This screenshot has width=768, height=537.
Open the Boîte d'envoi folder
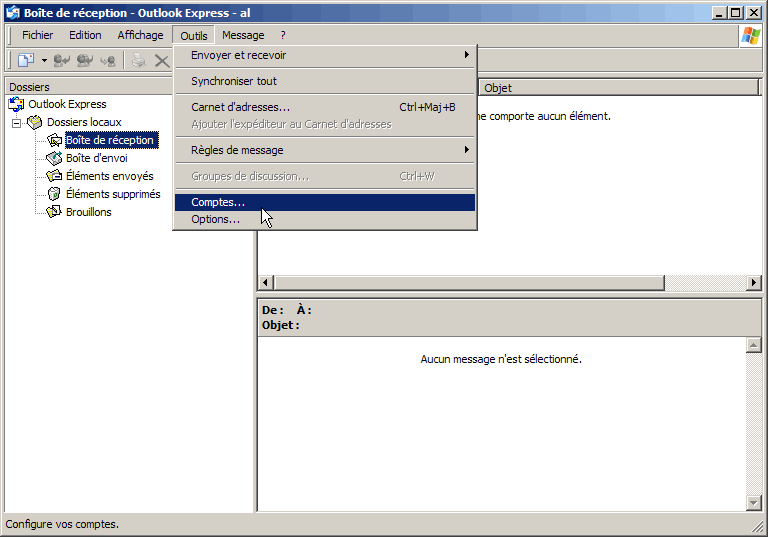point(96,158)
